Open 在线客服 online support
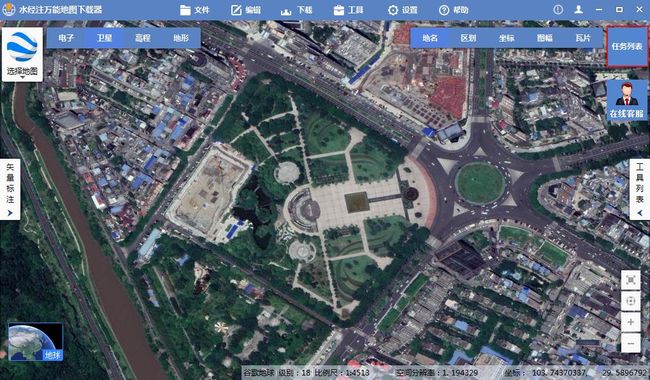The height and width of the screenshot is (380, 650). click(x=626, y=100)
